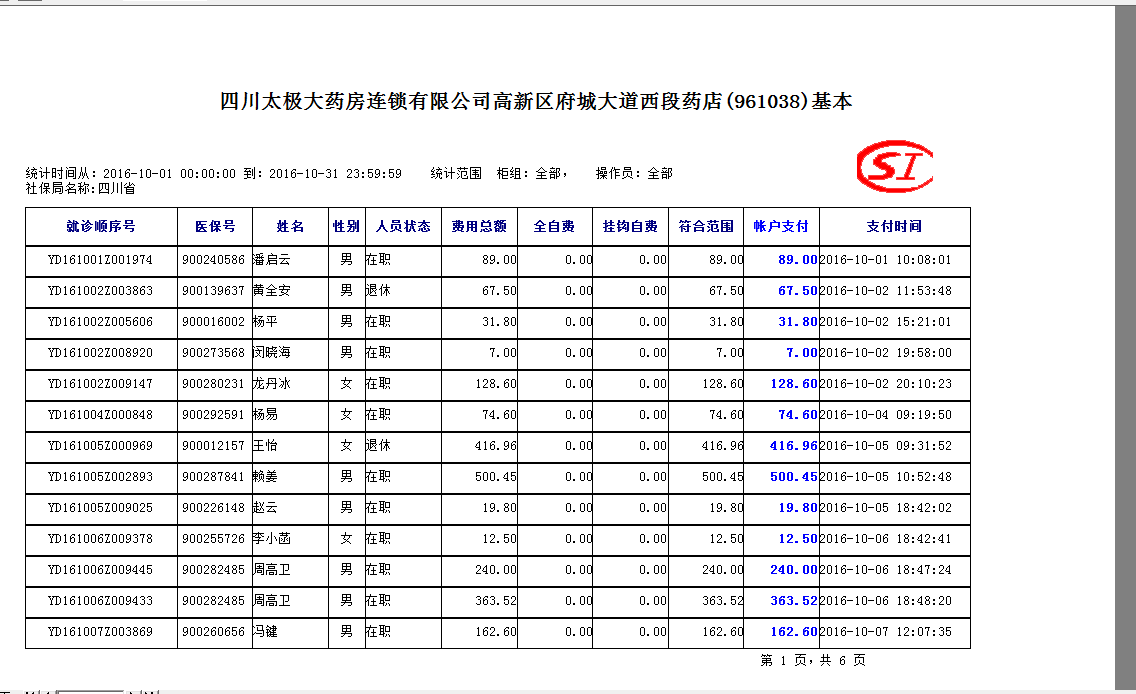Click the 性别 column header
The width and height of the screenshot is (1136, 694).
(x=346, y=227)
